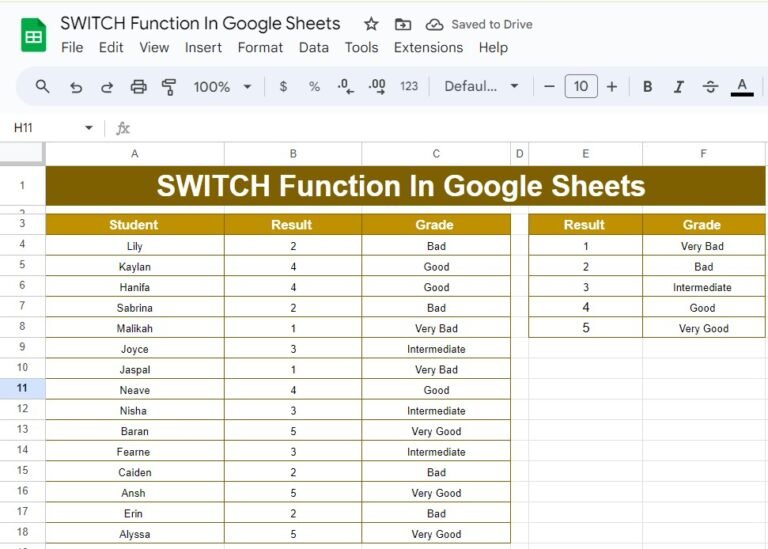Select cell containing Malikah
This screenshot has height=549, width=768.
pos(135,328)
